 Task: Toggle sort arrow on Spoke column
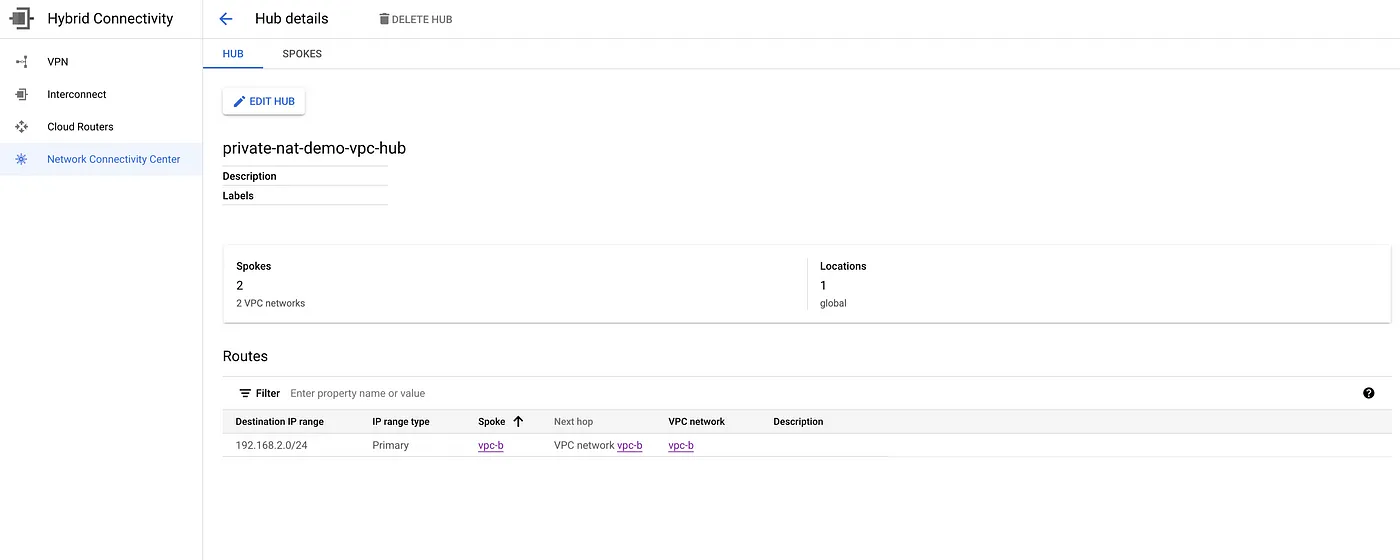[x=518, y=421]
